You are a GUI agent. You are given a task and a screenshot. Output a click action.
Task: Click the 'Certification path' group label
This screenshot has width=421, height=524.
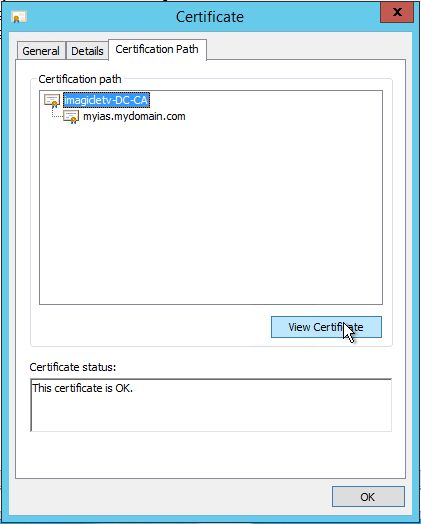click(80, 79)
